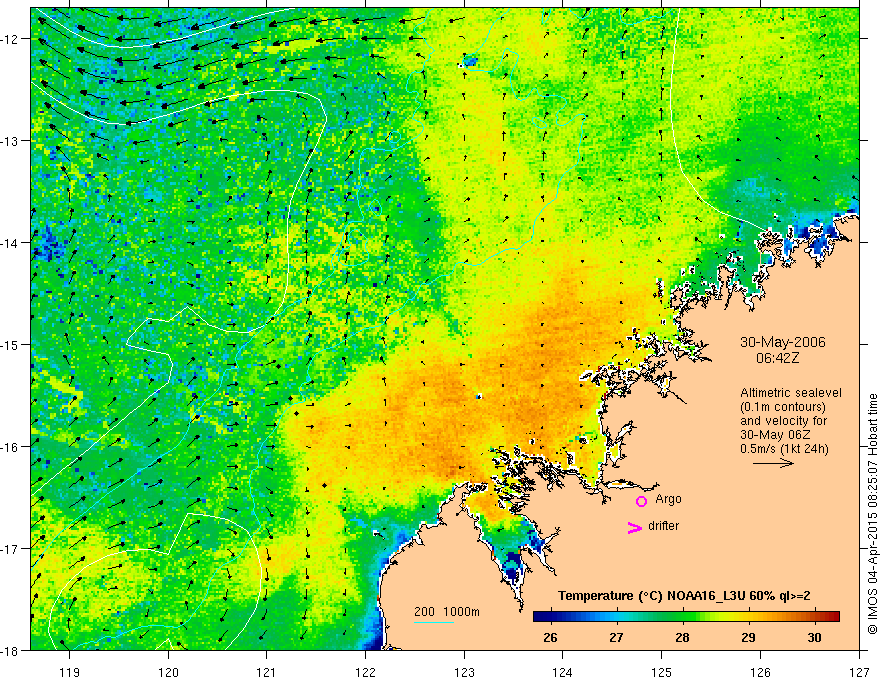Screen dimensions: 880x680
Task: Click latitude axis label -15
Action: 10,344
